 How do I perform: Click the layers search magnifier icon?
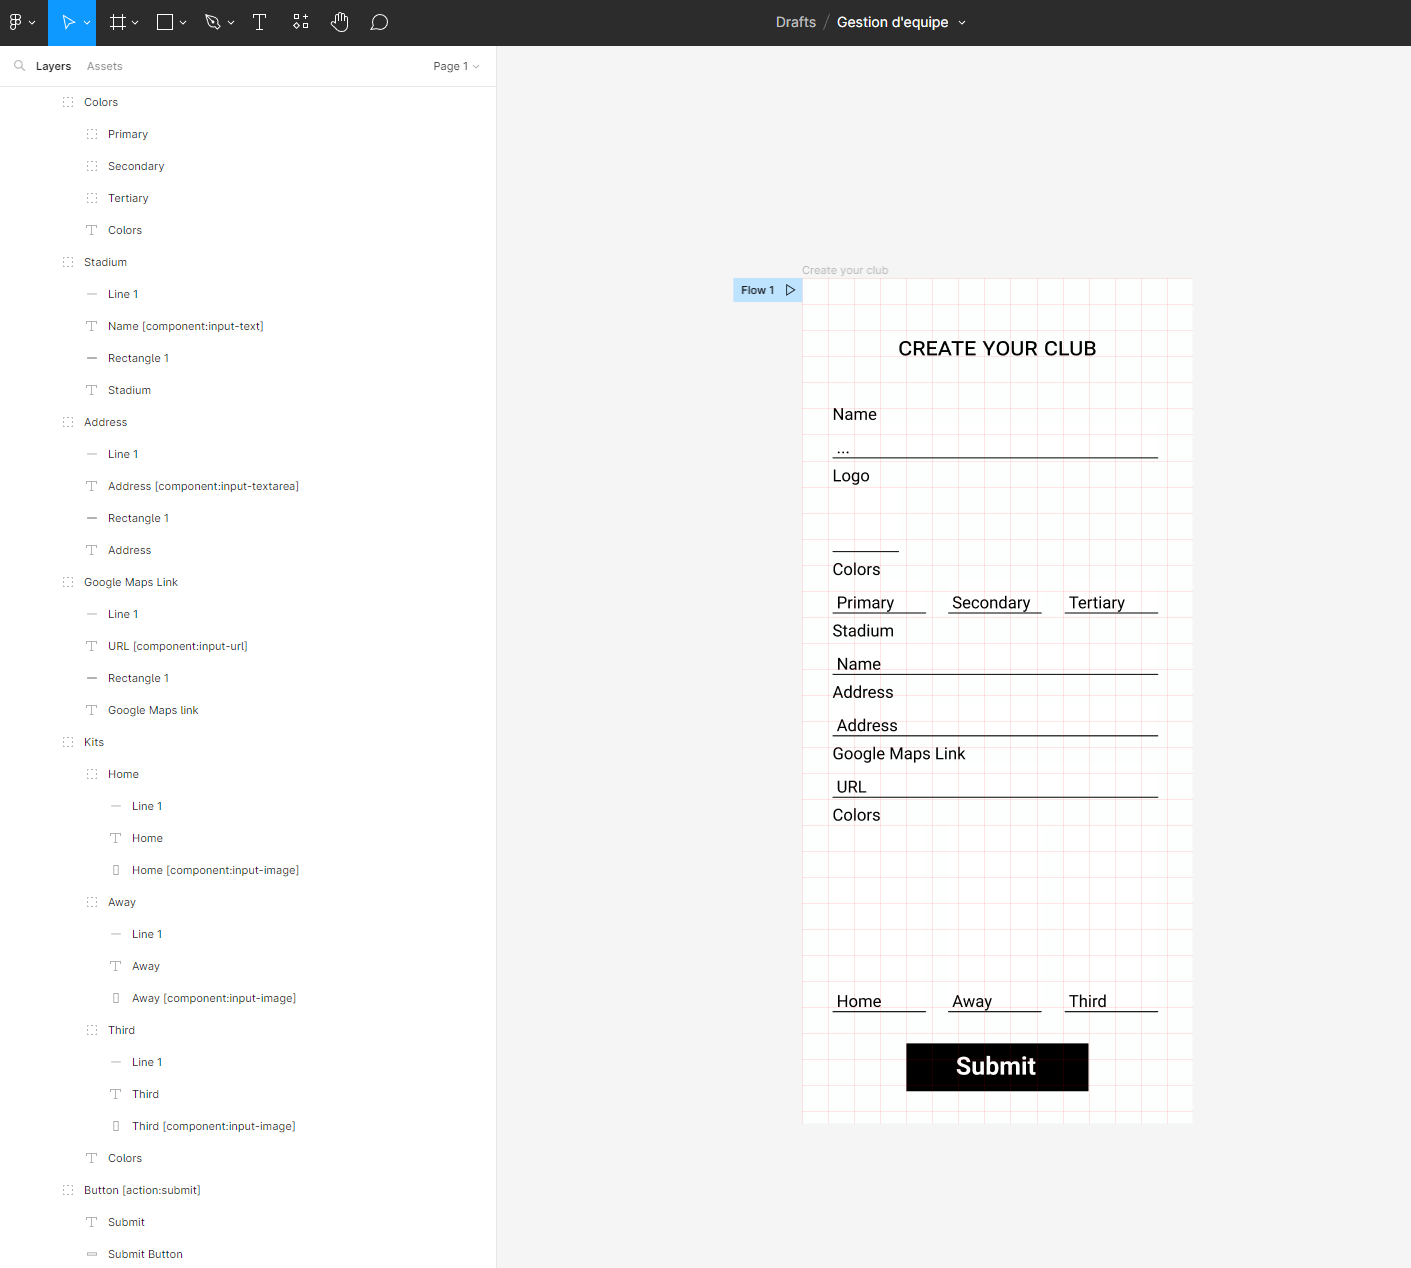(19, 66)
